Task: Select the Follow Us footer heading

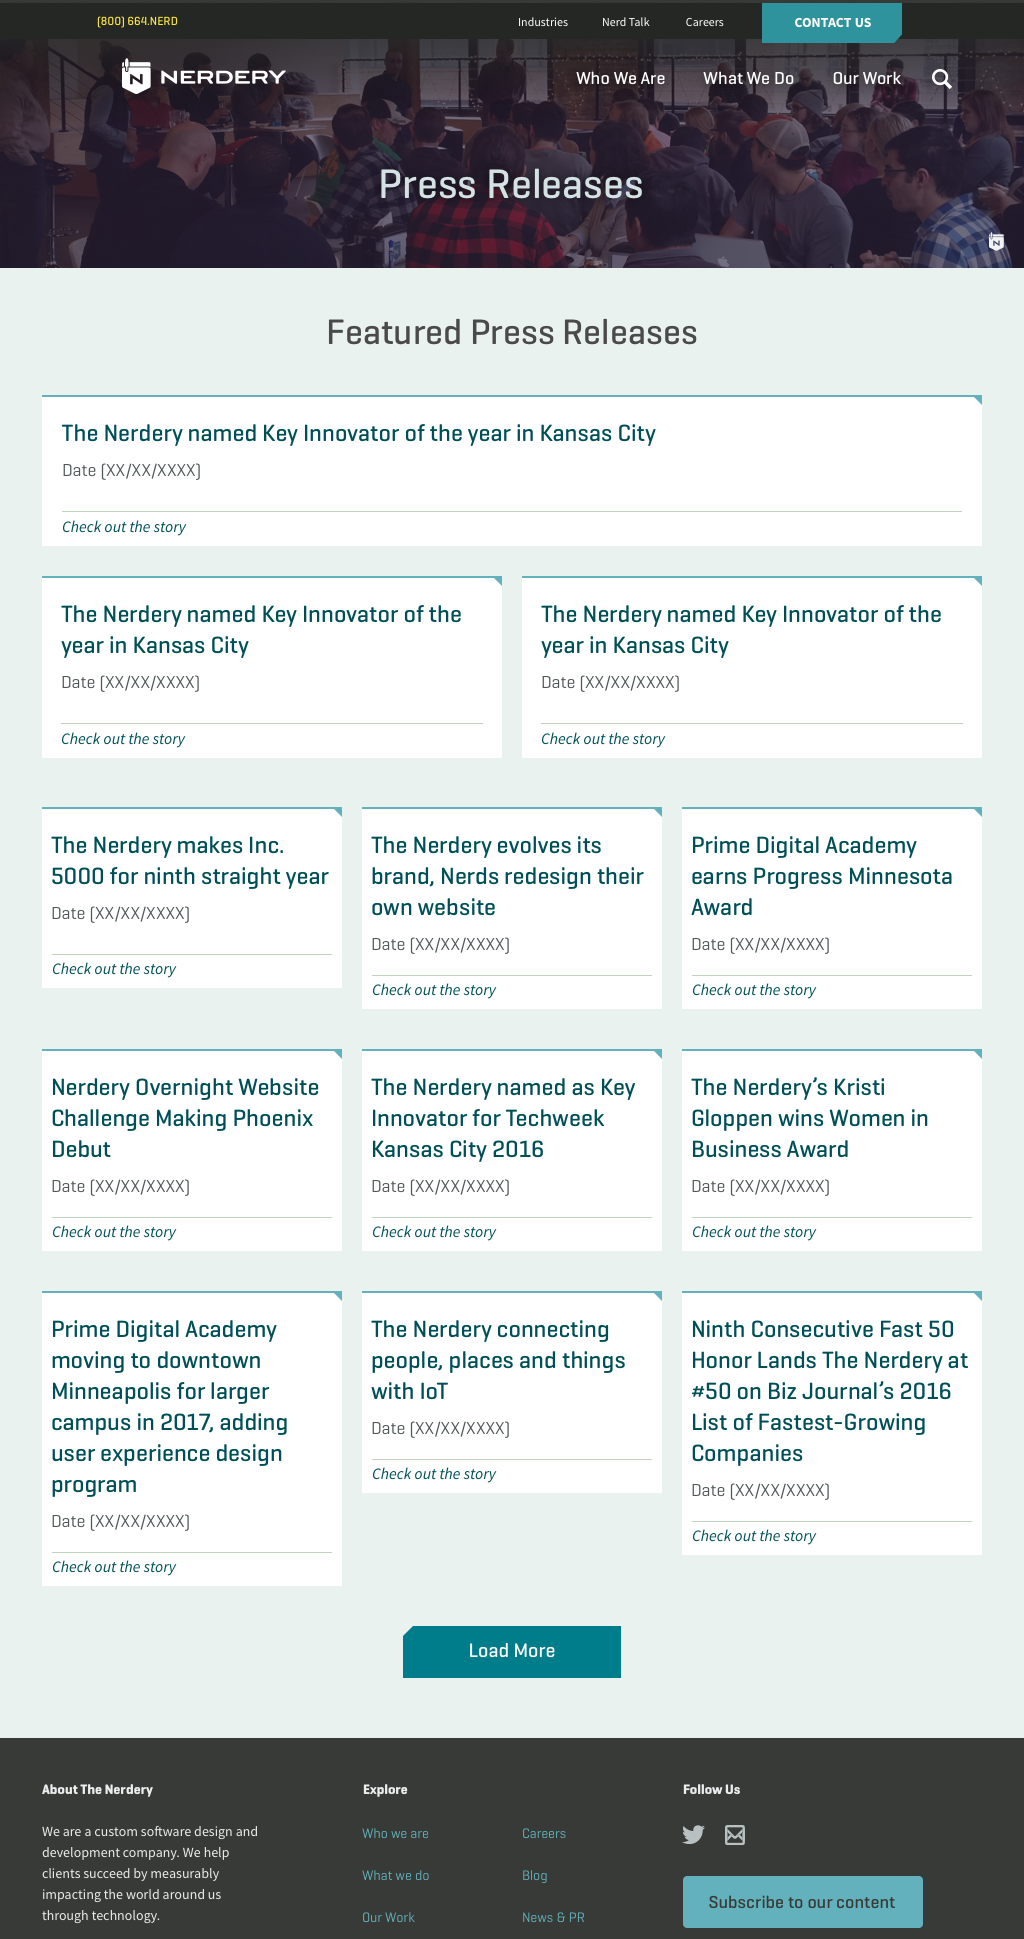Action: click(711, 1789)
